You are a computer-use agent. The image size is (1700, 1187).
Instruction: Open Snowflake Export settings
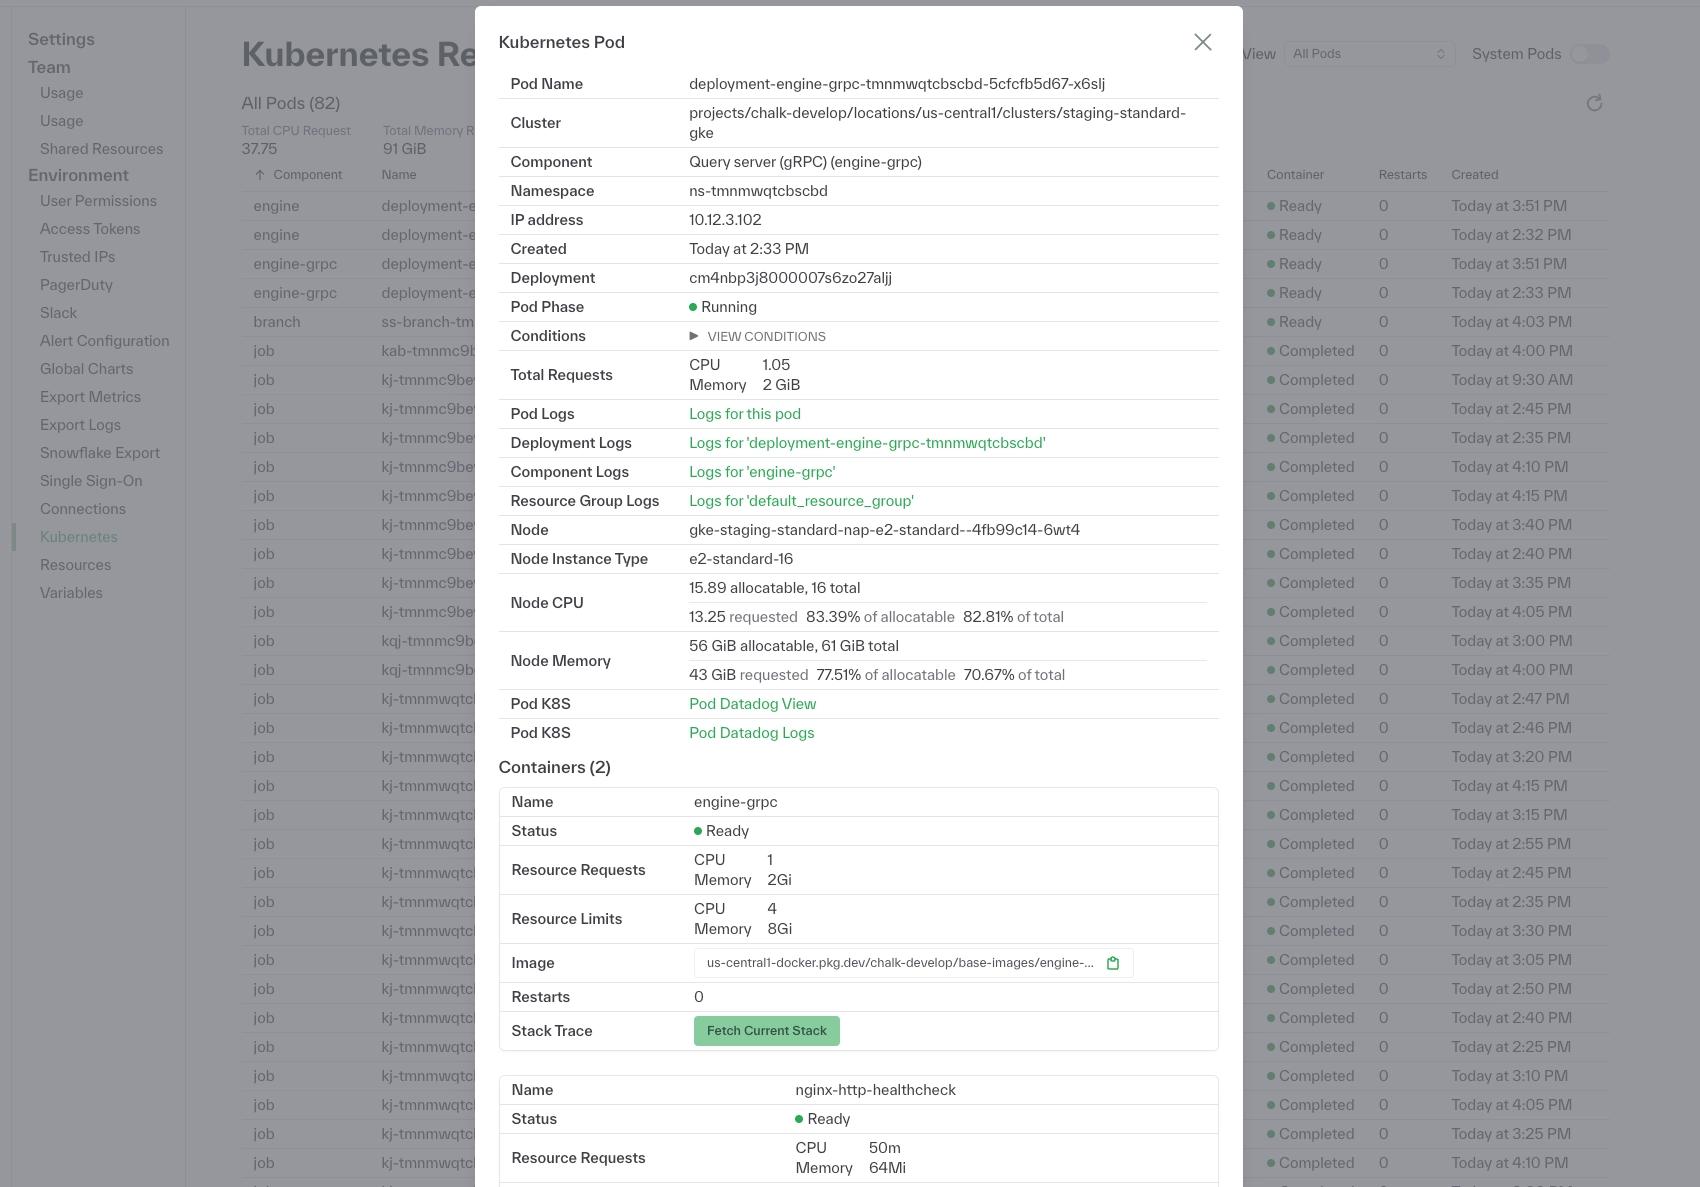click(100, 452)
